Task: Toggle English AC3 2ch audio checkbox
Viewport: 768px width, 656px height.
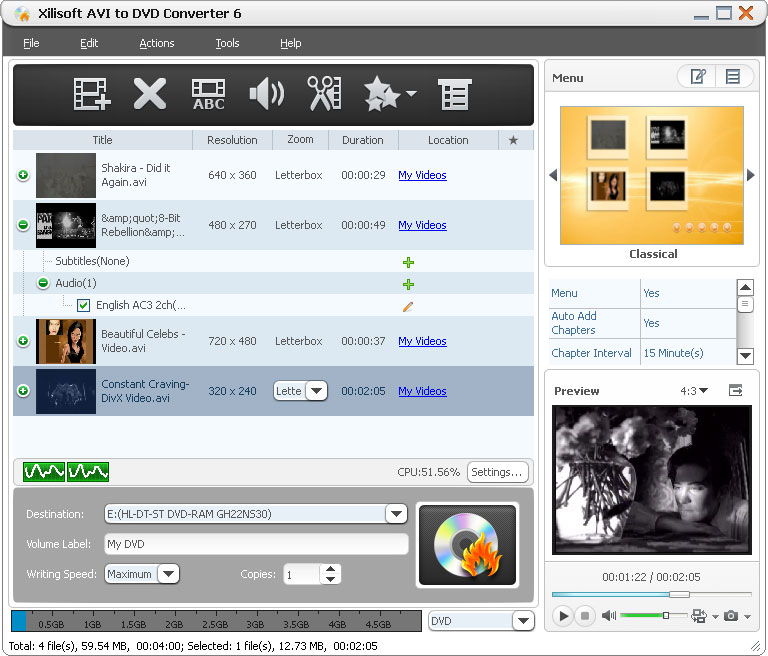Action: click(x=83, y=306)
